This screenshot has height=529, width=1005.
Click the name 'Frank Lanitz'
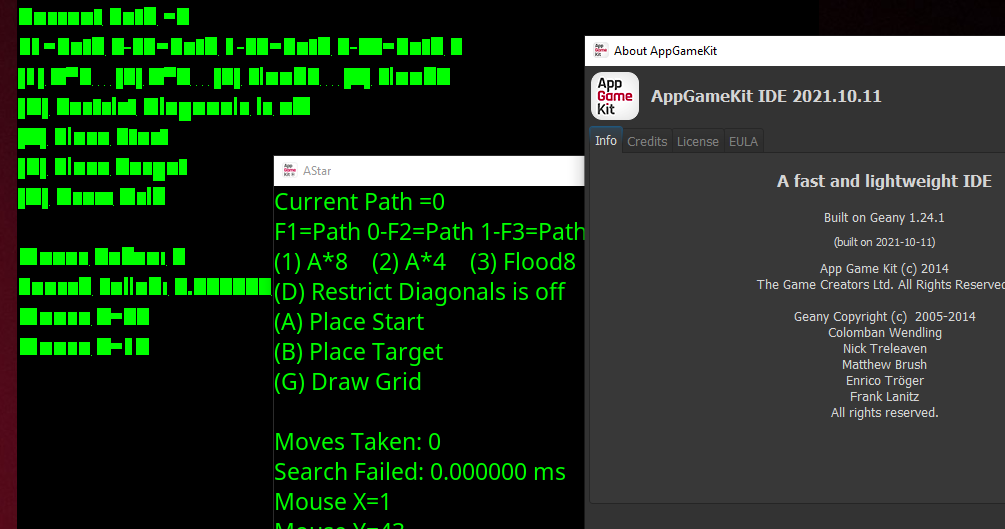pyautogui.click(x=884, y=397)
